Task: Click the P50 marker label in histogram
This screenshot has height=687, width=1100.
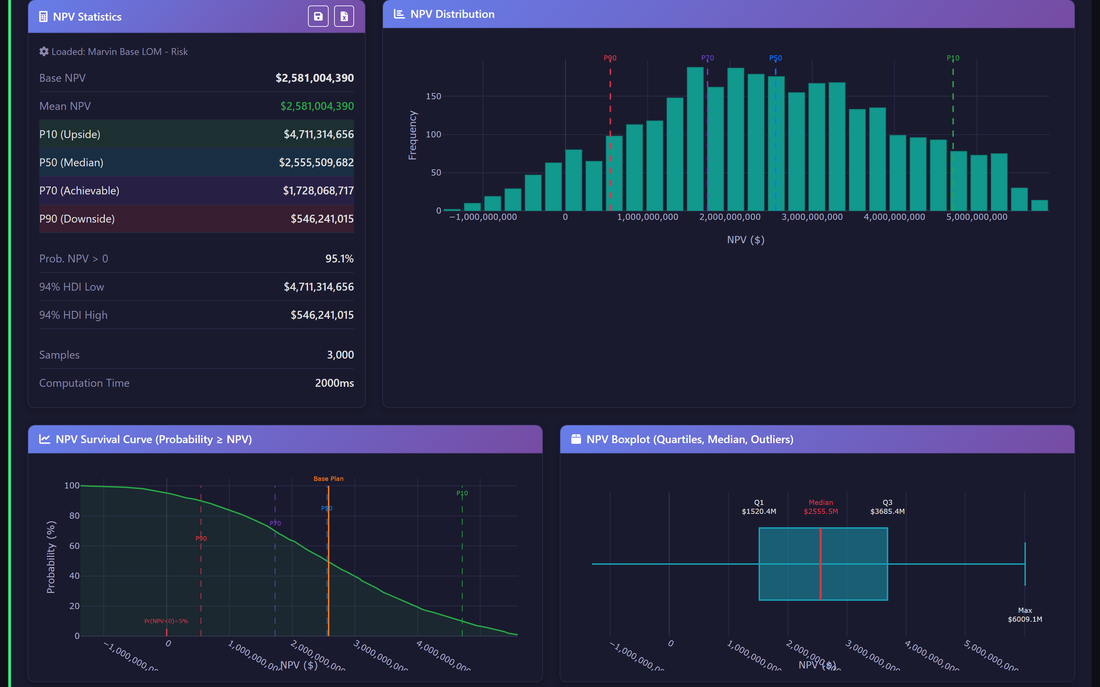Action: point(775,58)
